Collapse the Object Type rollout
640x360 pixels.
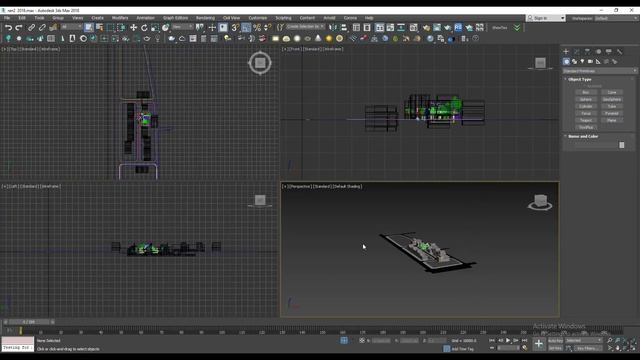[580, 79]
